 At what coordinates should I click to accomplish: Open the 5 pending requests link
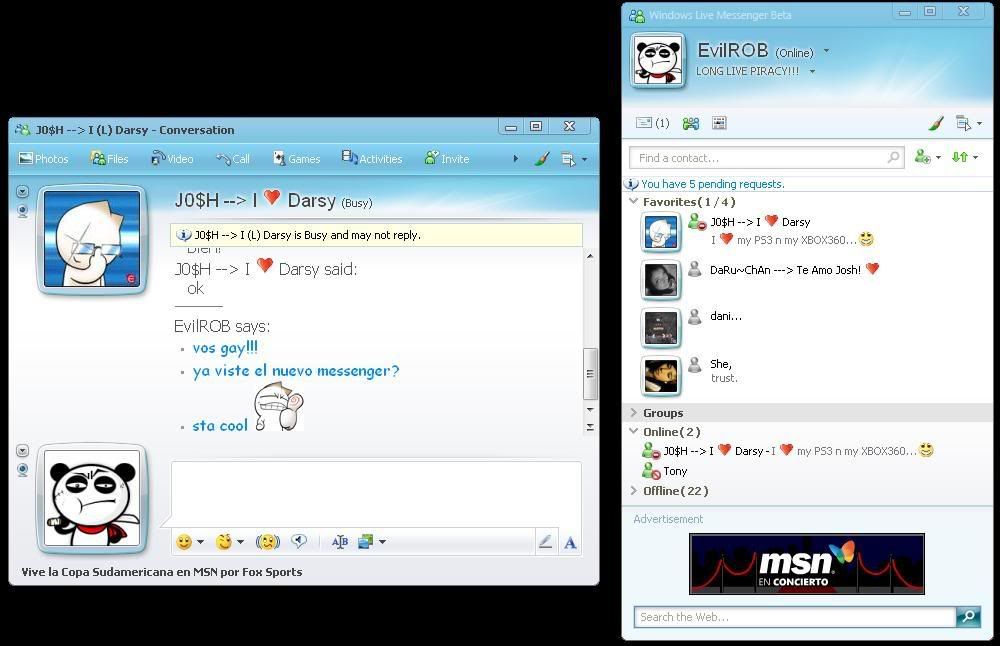tap(712, 184)
